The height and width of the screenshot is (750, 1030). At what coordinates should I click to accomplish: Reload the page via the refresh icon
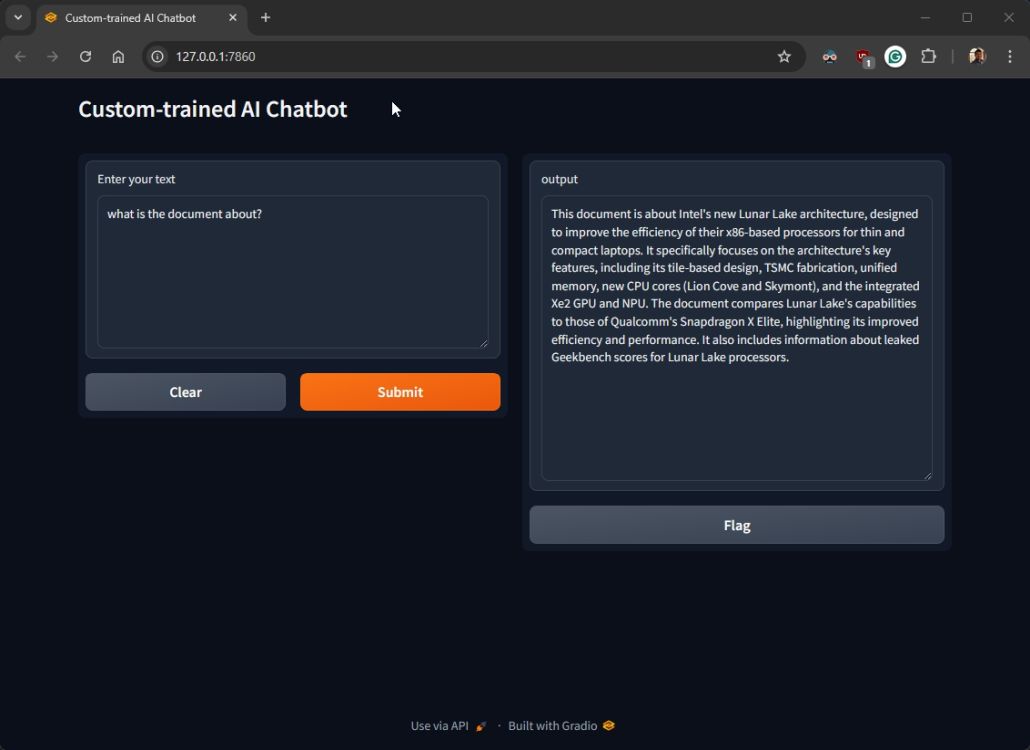click(85, 57)
